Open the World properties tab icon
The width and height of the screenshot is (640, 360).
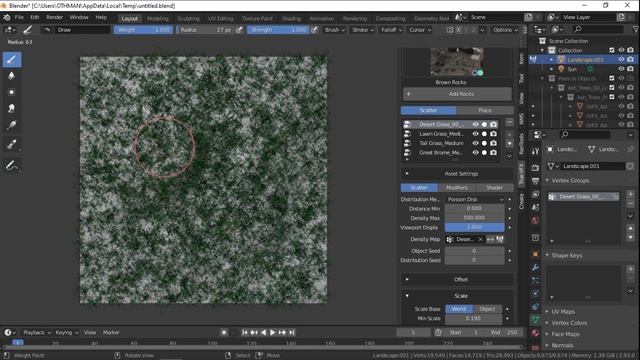pos(535,221)
